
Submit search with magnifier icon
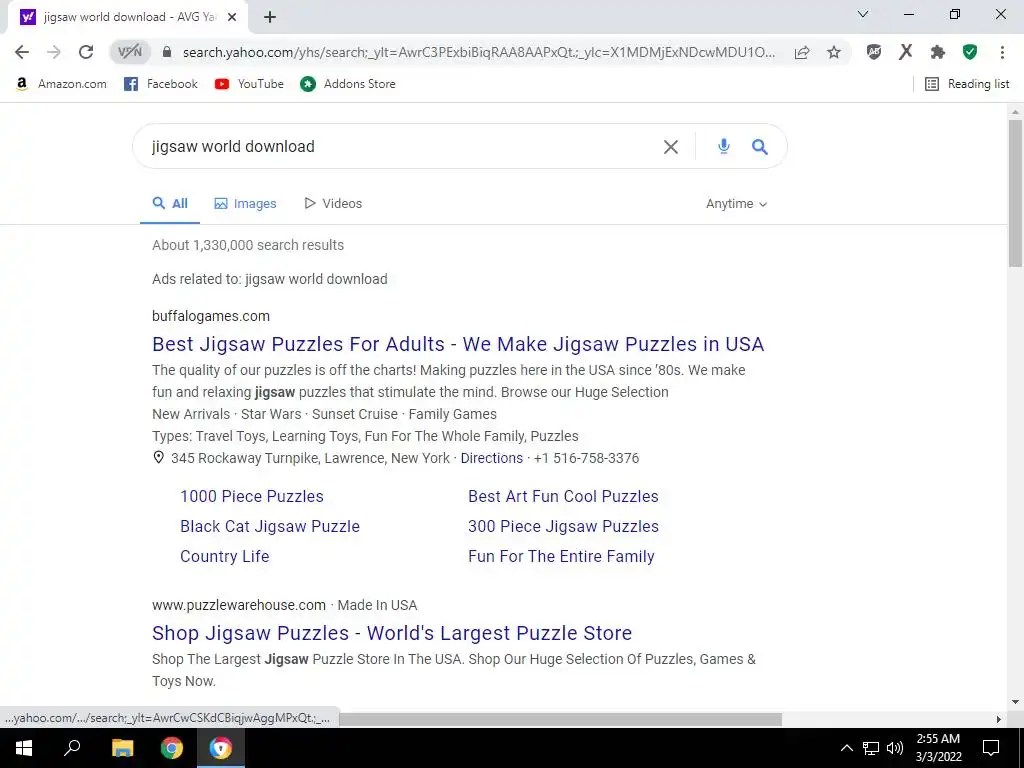pyautogui.click(x=760, y=146)
